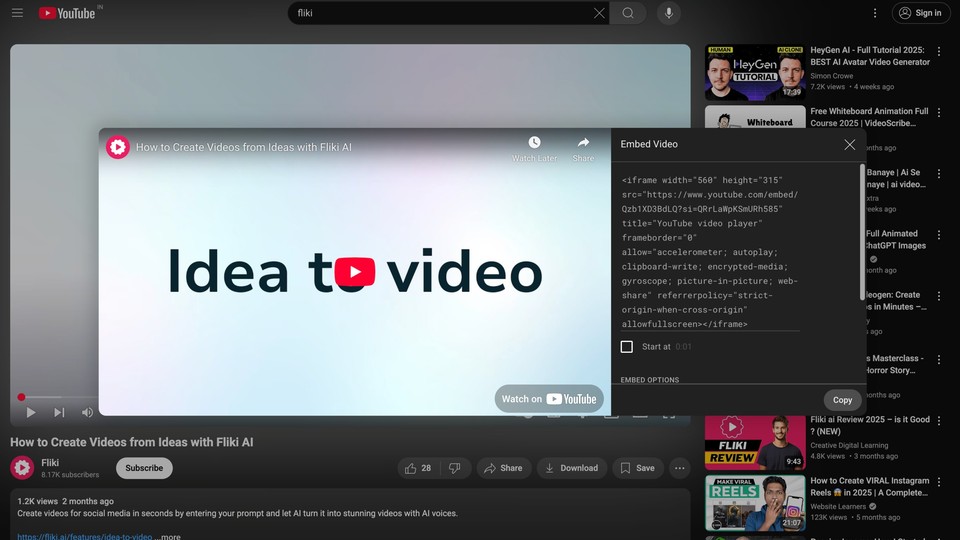
Task: Click Watch Later in embed preview
Action: tap(534, 149)
